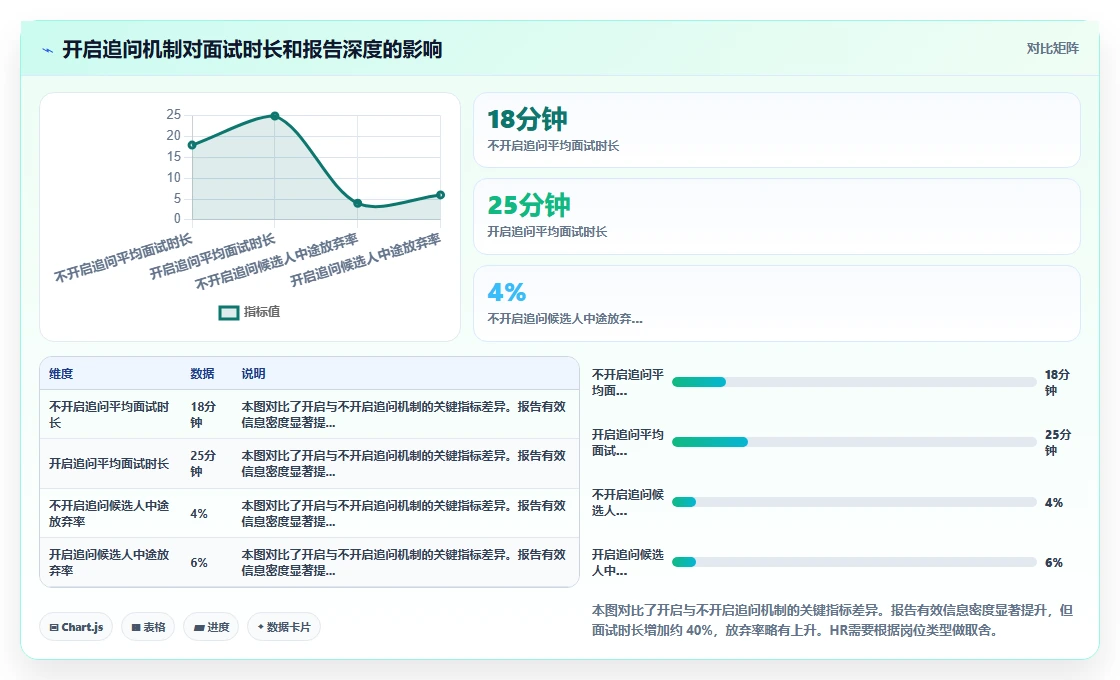Click y-axis tick label 25 in chart
This screenshot has height=680, width=1120.
[x=174, y=114]
